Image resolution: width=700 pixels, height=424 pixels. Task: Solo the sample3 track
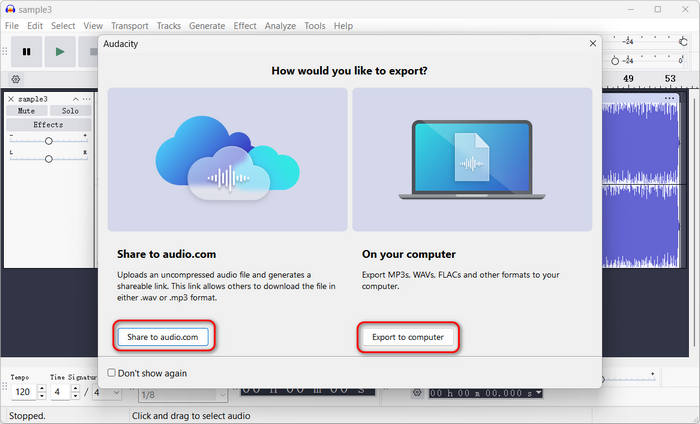point(70,111)
